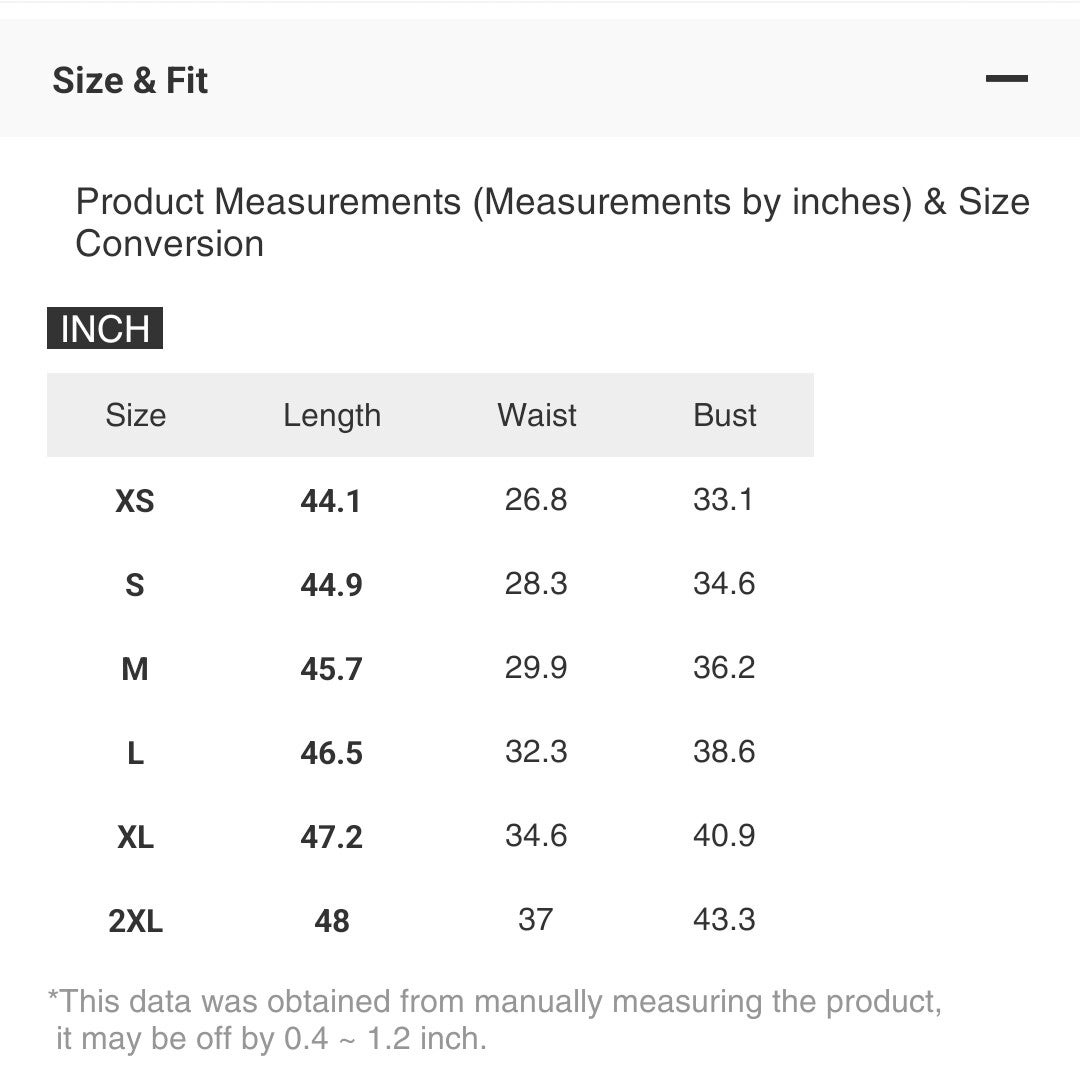Viewport: 1080px width, 1083px height.
Task: Click the Bust column header
Action: pyautogui.click(x=724, y=415)
